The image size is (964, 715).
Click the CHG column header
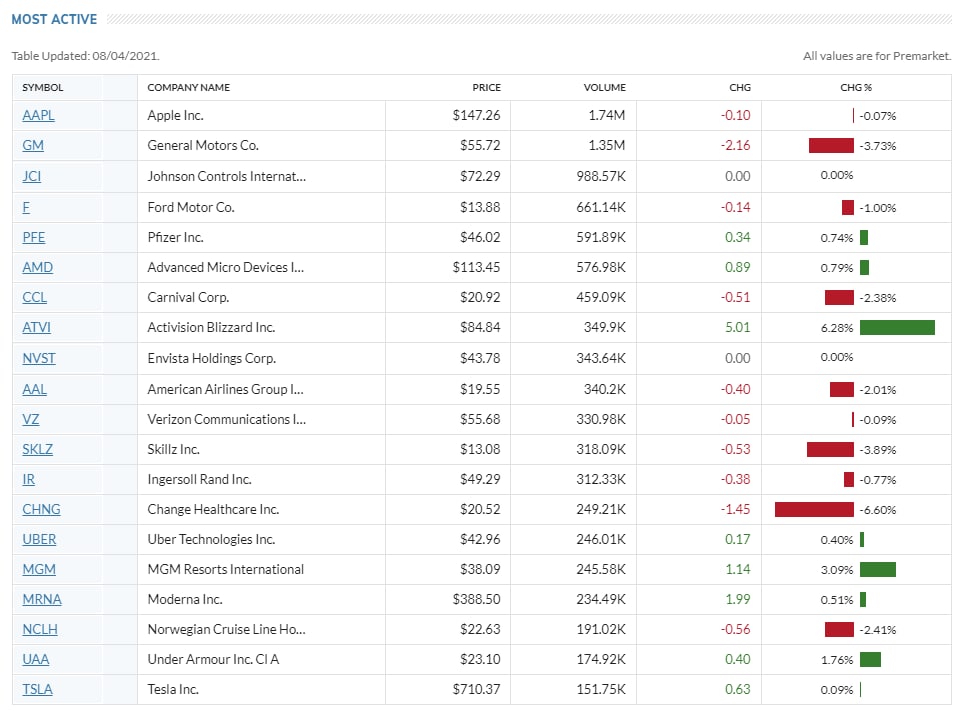740,87
